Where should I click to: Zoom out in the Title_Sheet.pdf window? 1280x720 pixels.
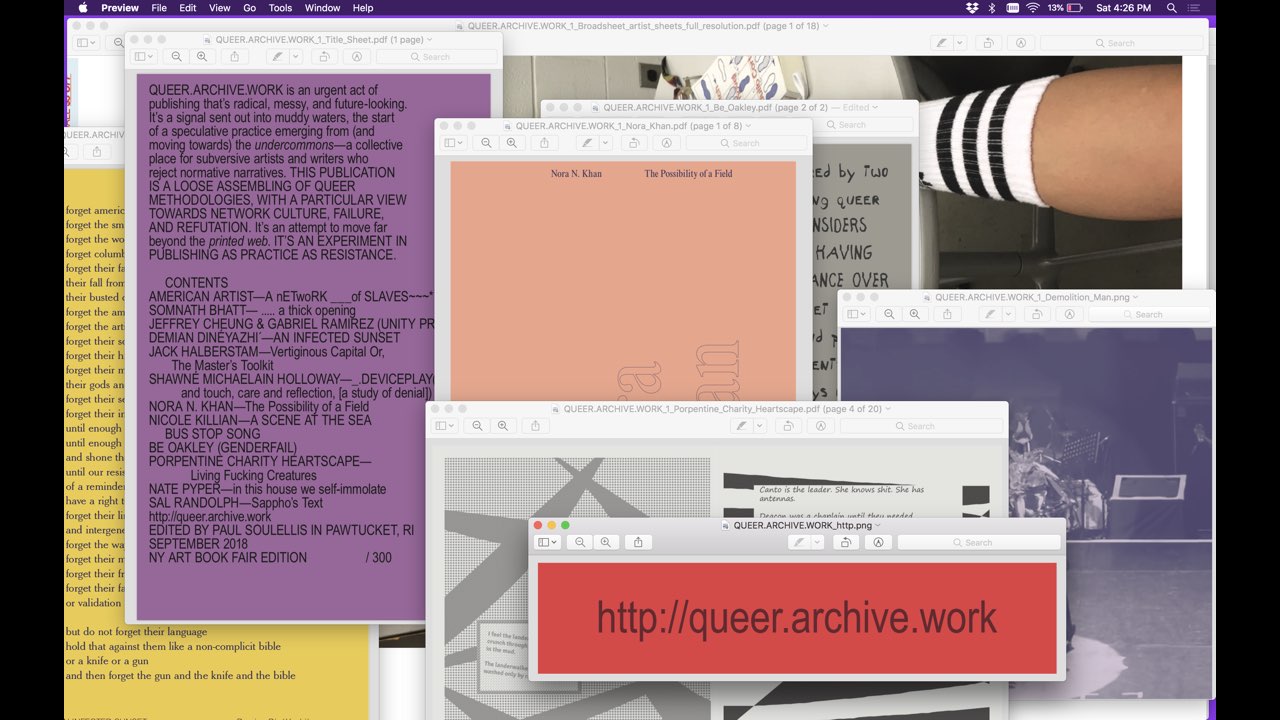click(177, 57)
